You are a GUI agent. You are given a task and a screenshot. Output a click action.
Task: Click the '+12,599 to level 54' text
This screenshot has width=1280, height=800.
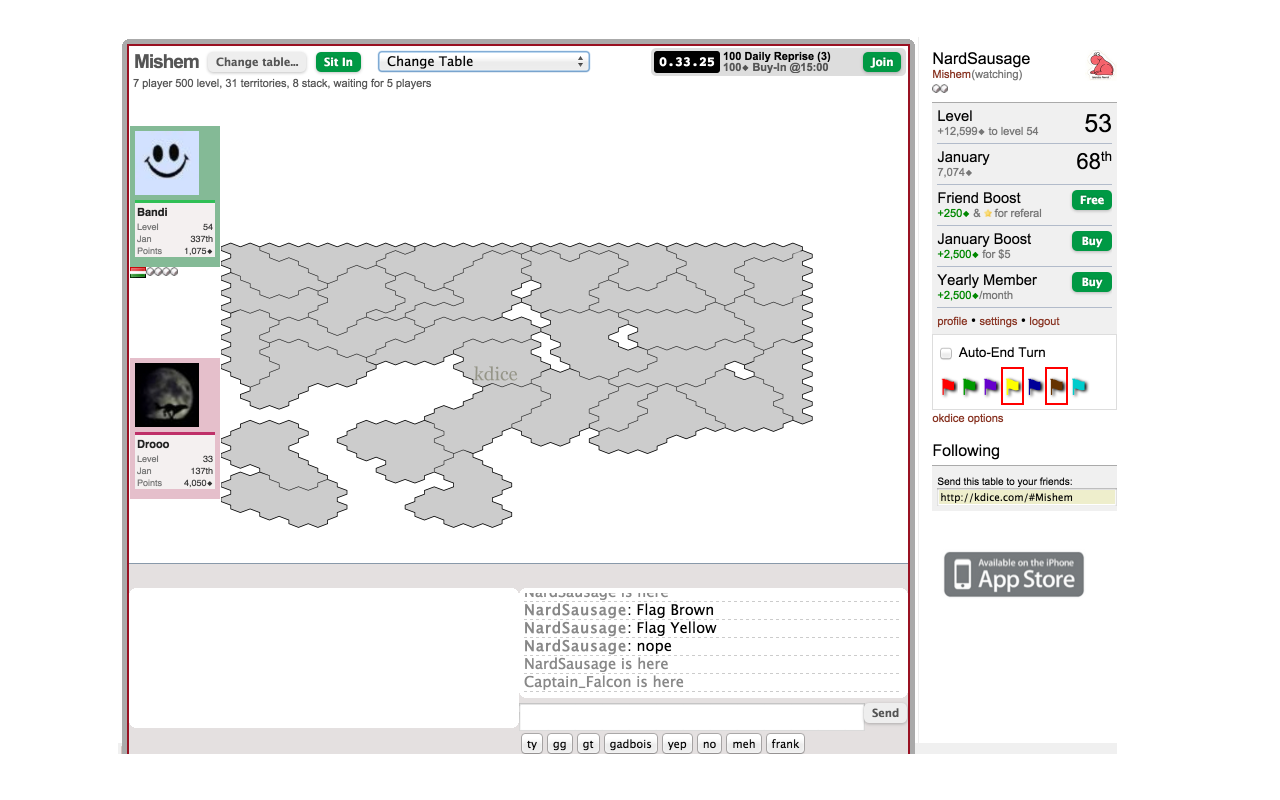click(x=987, y=132)
